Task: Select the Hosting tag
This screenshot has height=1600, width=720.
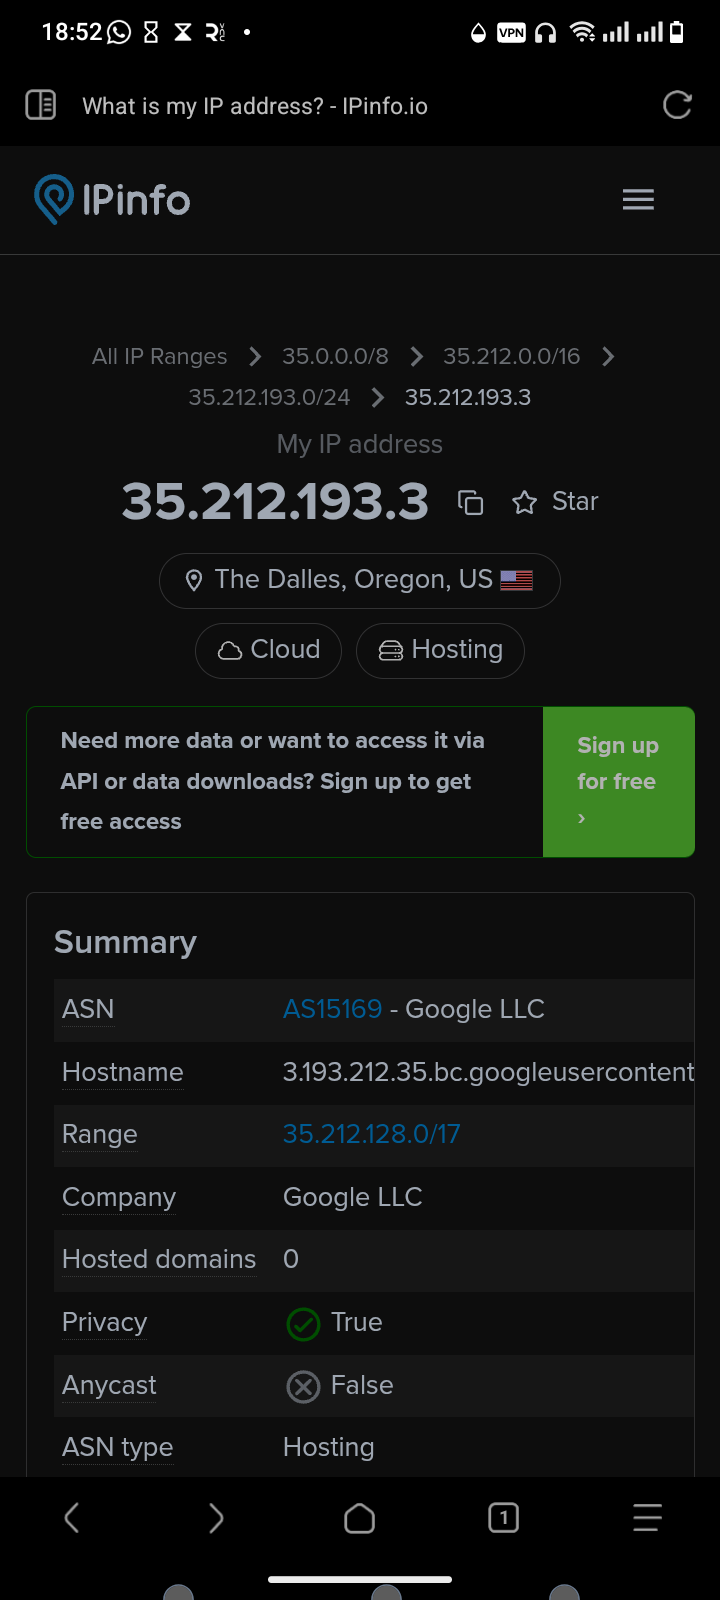Action: pos(440,650)
